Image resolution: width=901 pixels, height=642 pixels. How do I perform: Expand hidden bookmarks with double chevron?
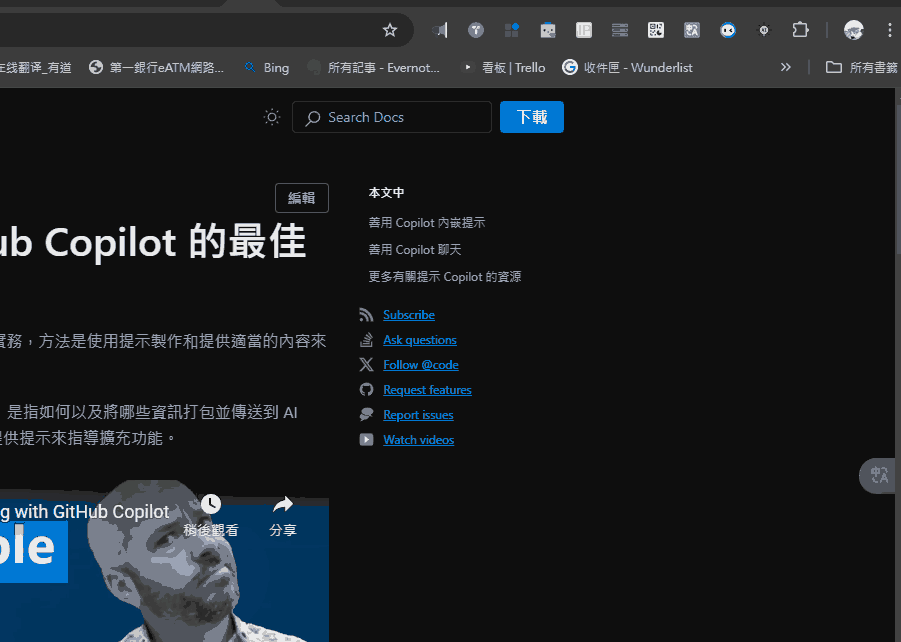[x=786, y=67]
